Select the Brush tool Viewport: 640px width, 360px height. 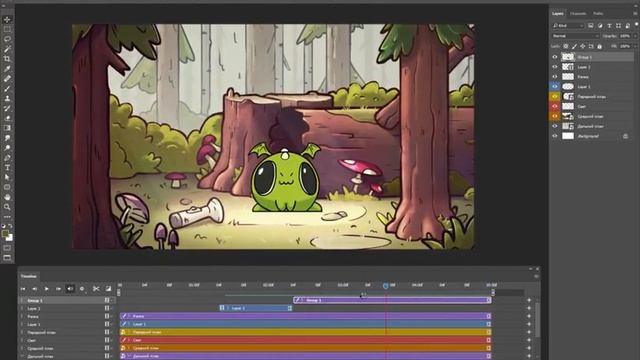pos(7,89)
